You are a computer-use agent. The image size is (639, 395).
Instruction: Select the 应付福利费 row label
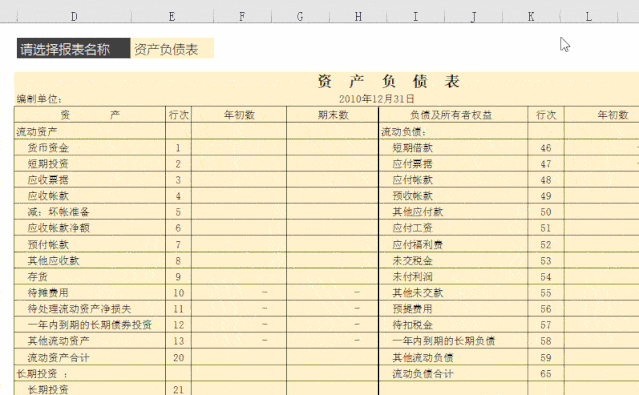tap(418, 244)
